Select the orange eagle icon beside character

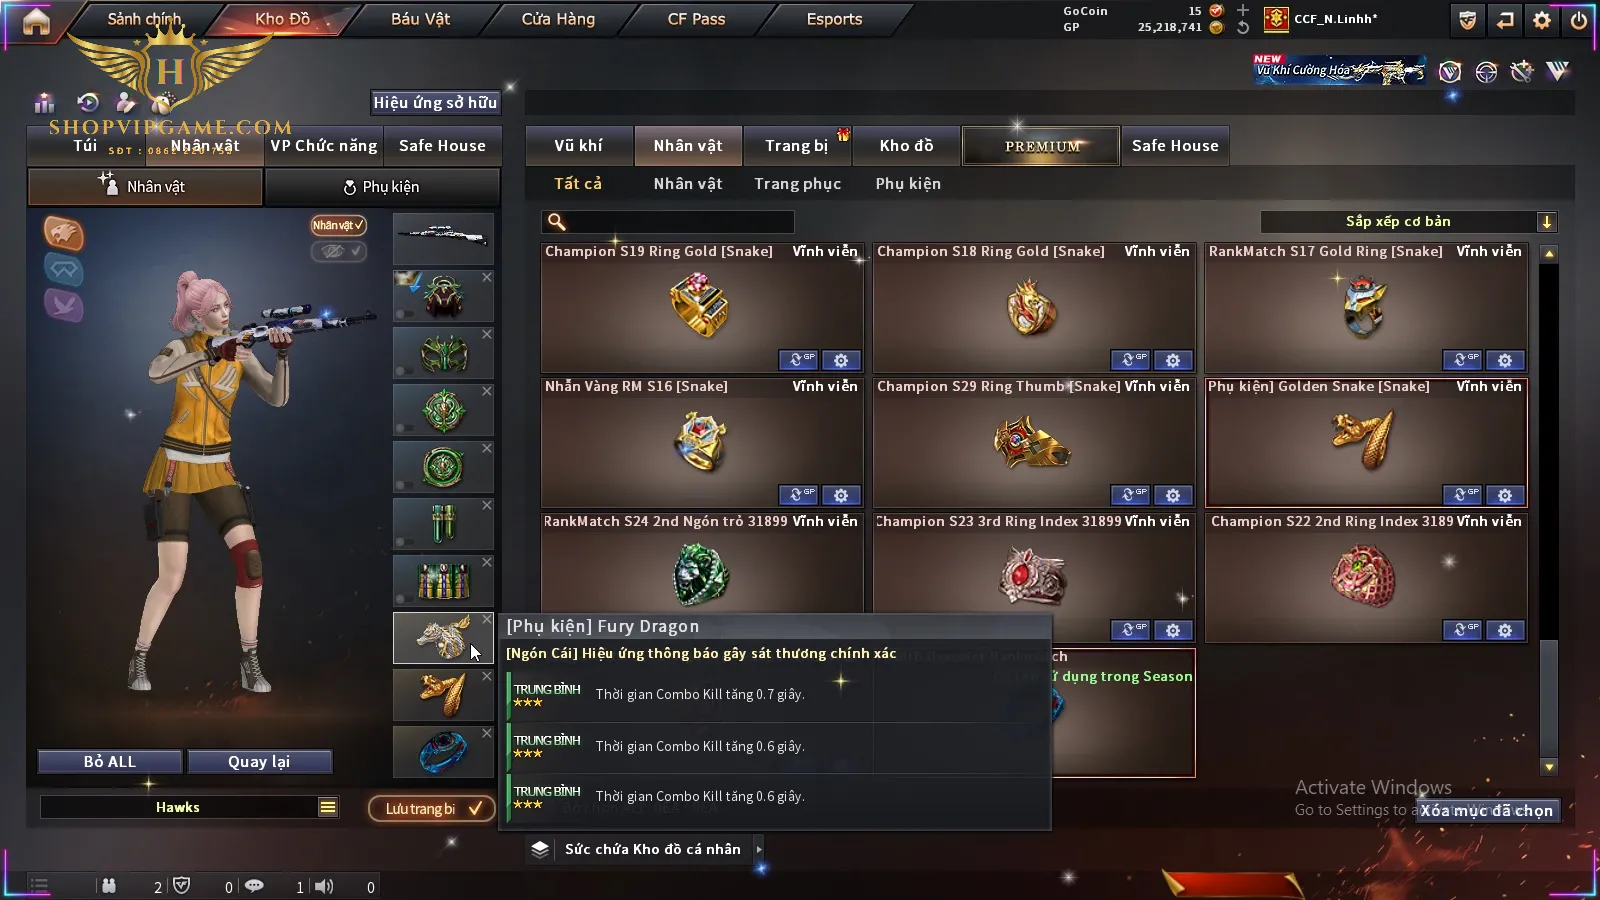point(63,233)
